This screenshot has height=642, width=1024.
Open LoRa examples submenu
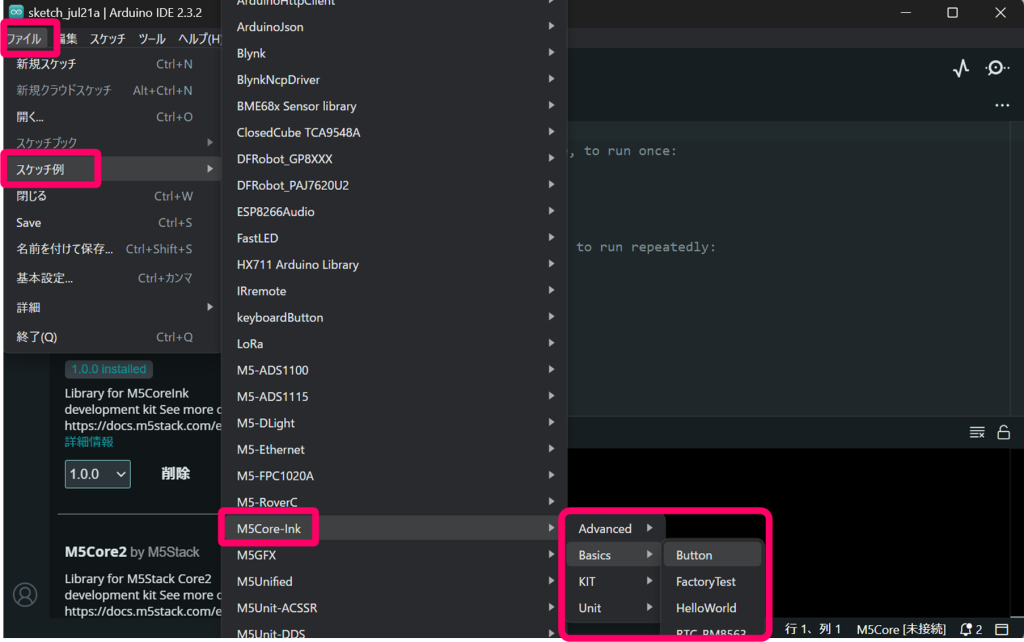click(x=394, y=344)
